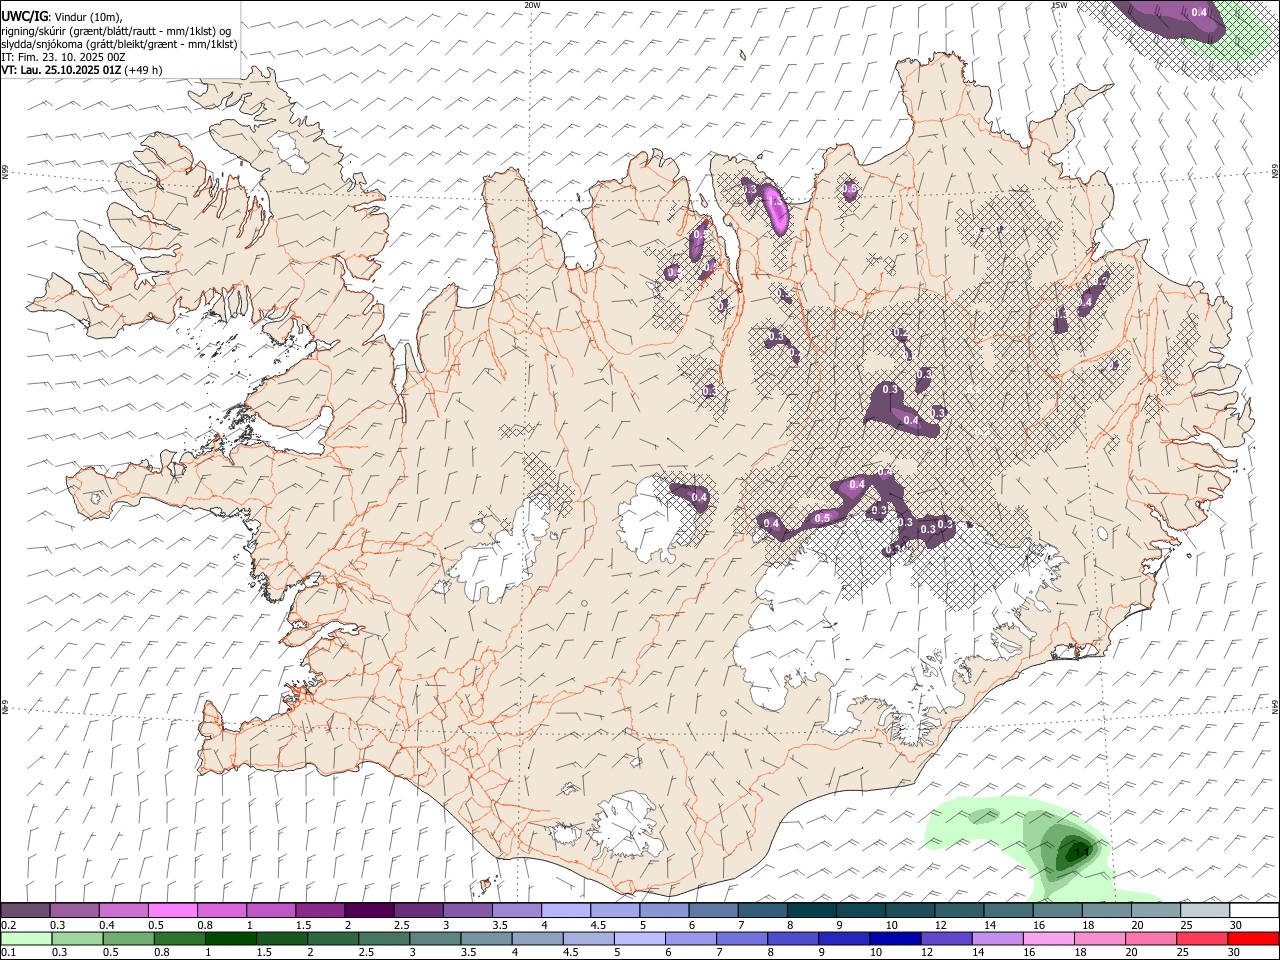This screenshot has width=1280, height=960.
Task: Pick the rain scale swatch between 8 and 9
Action: click(x=793, y=938)
